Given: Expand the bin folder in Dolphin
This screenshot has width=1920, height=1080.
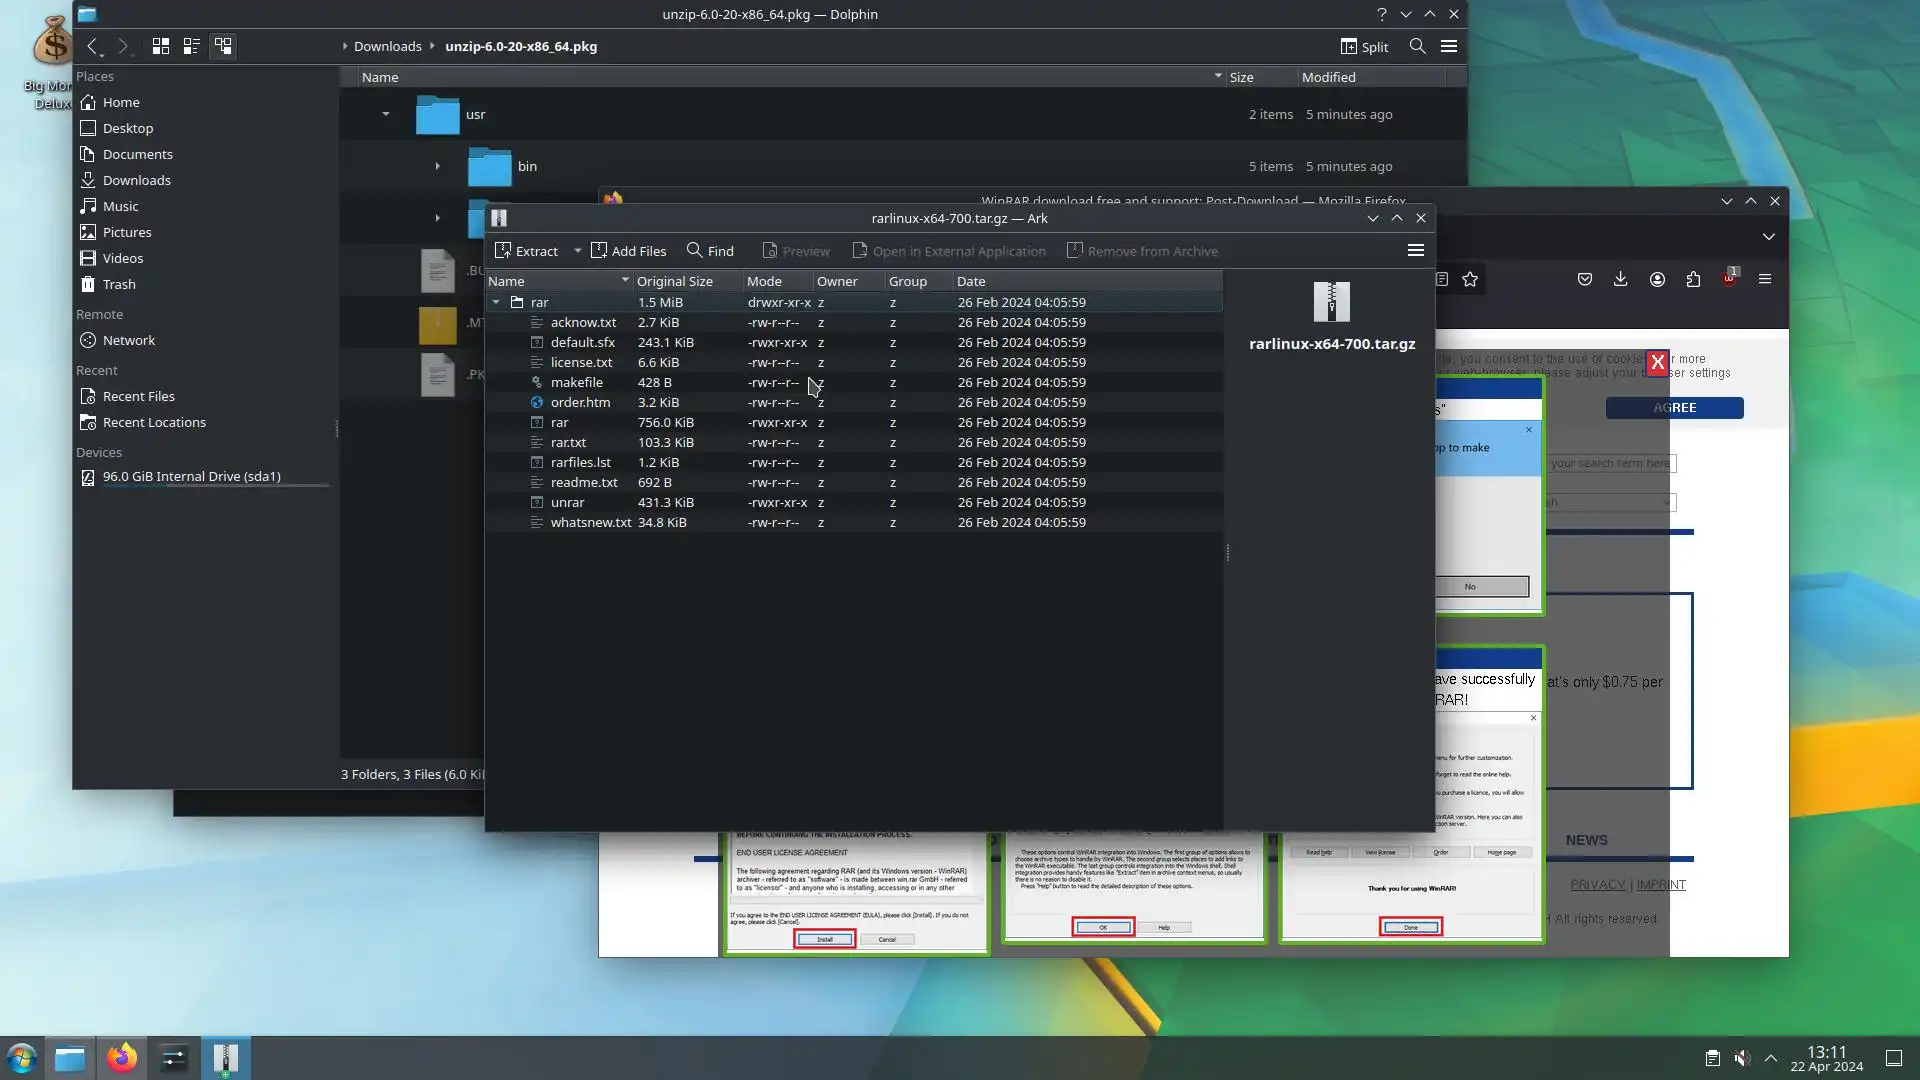Looking at the screenshot, I should [x=437, y=166].
